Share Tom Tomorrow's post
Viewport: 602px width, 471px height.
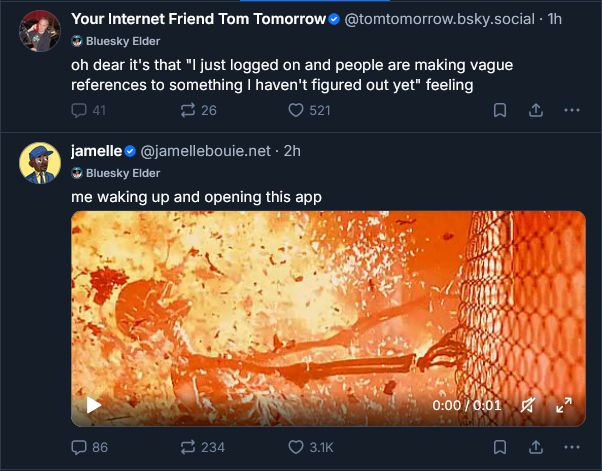[536, 110]
